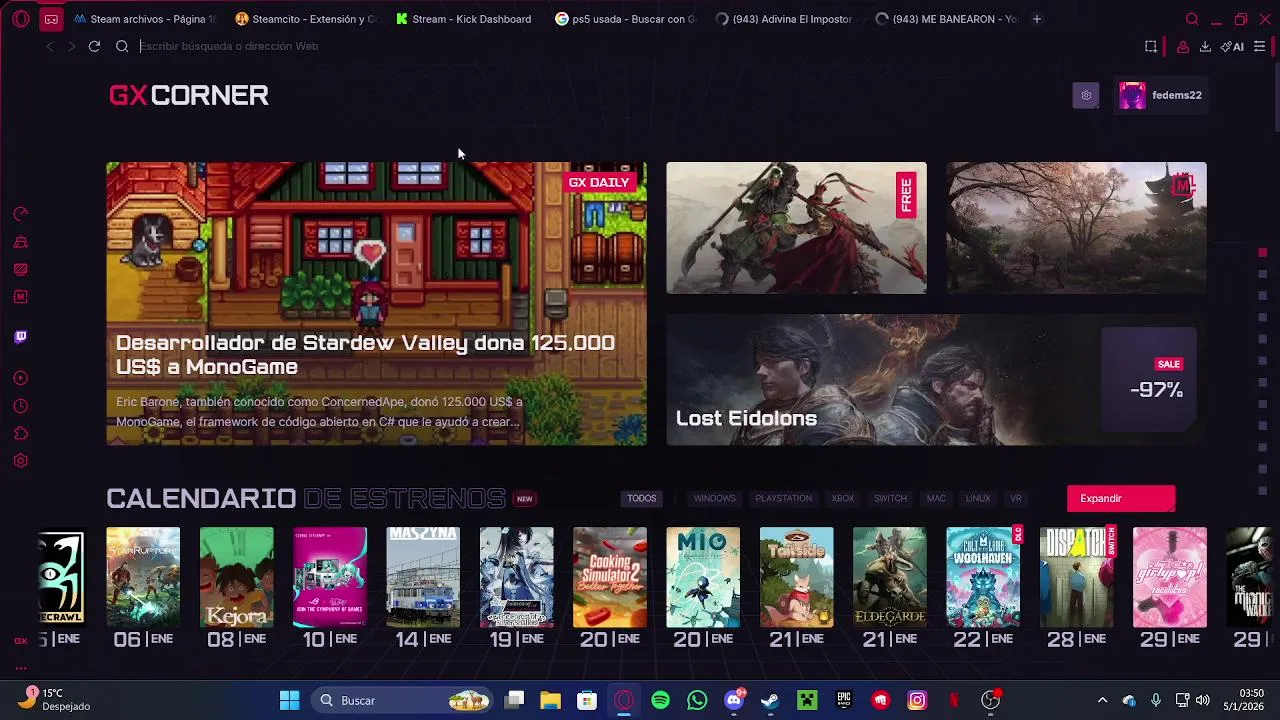Go forward with the forward arrow

(71, 46)
